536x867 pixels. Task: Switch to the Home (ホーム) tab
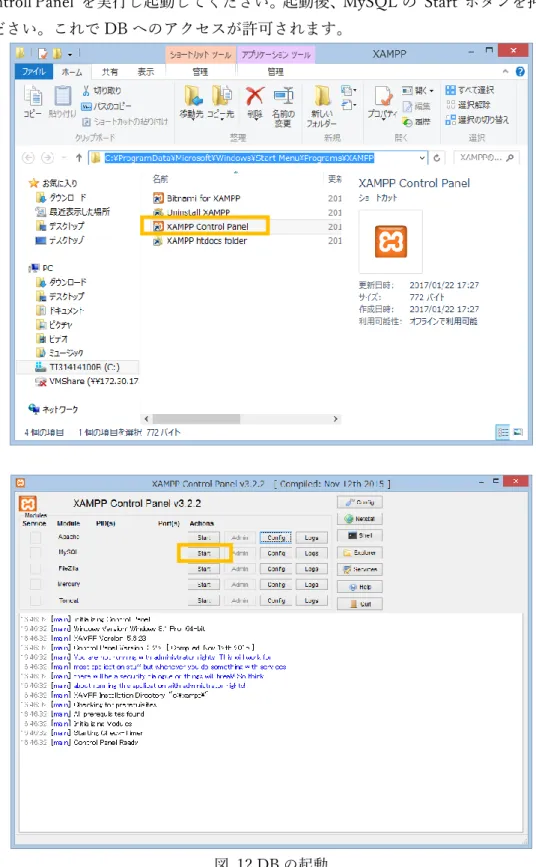click(x=72, y=72)
